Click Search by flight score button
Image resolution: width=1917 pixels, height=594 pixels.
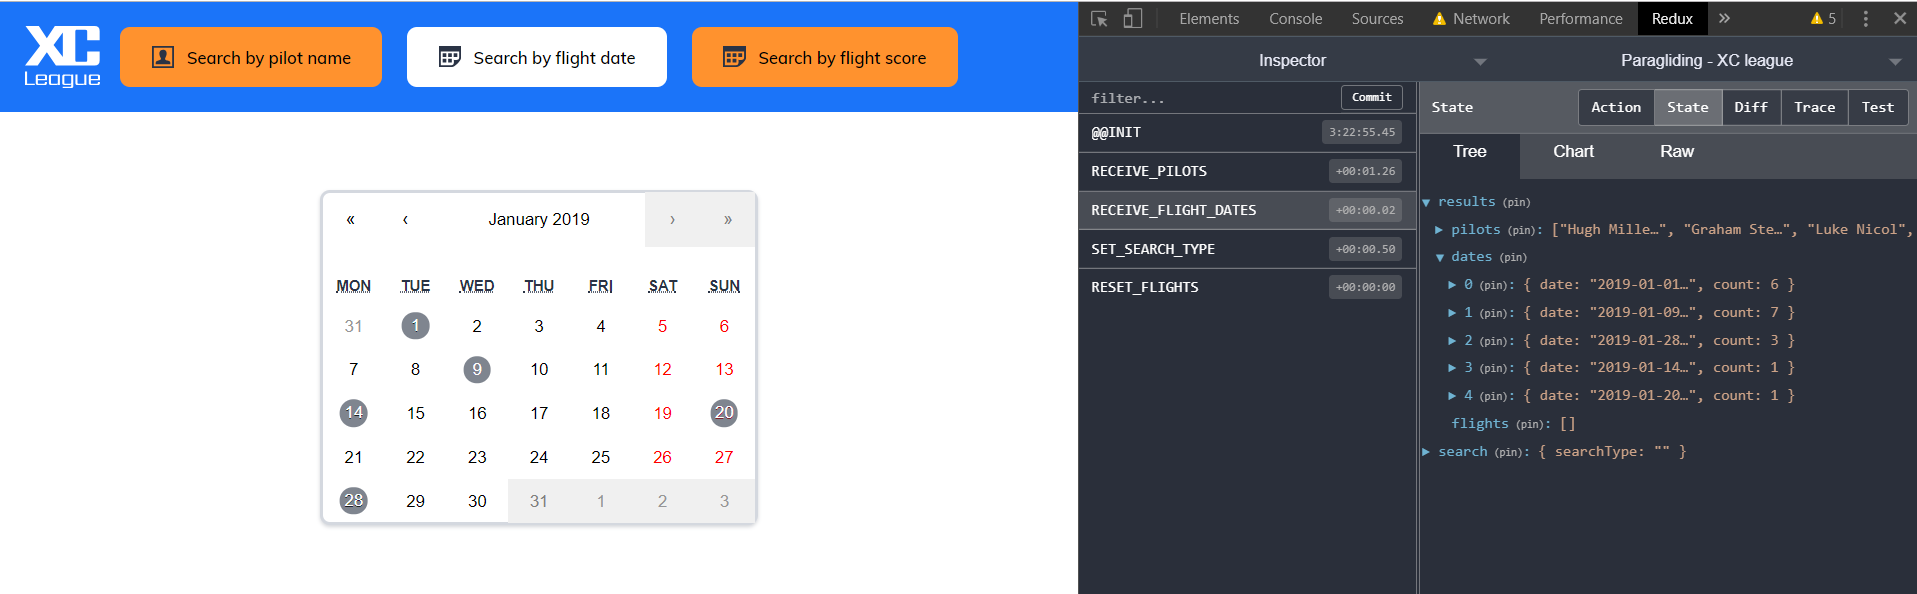pyautogui.click(x=825, y=57)
